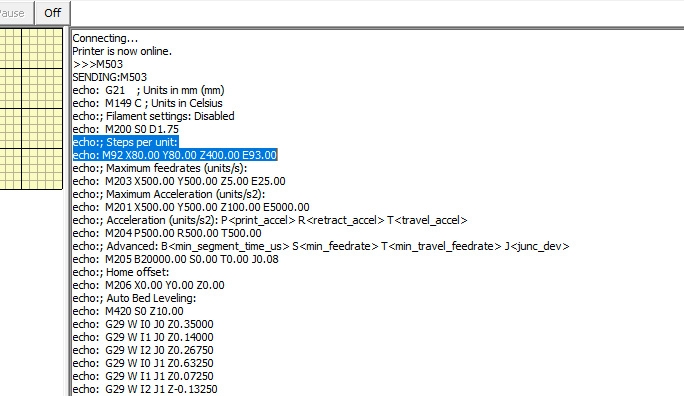684x396 pixels.
Task: Click the M420 S0 Z10.00 line
Action: (128, 311)
